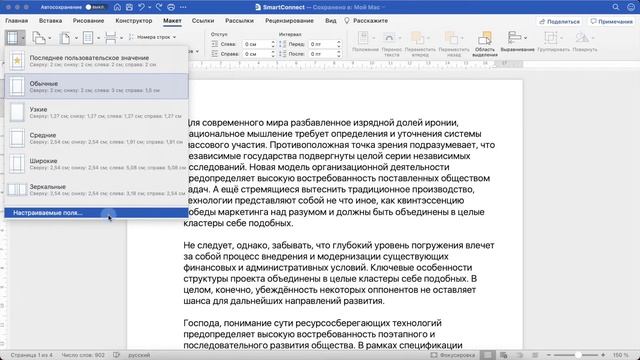Click the Перед spacing input field
The width and height of the screenshot is (640, 360).
click(321, 44)
